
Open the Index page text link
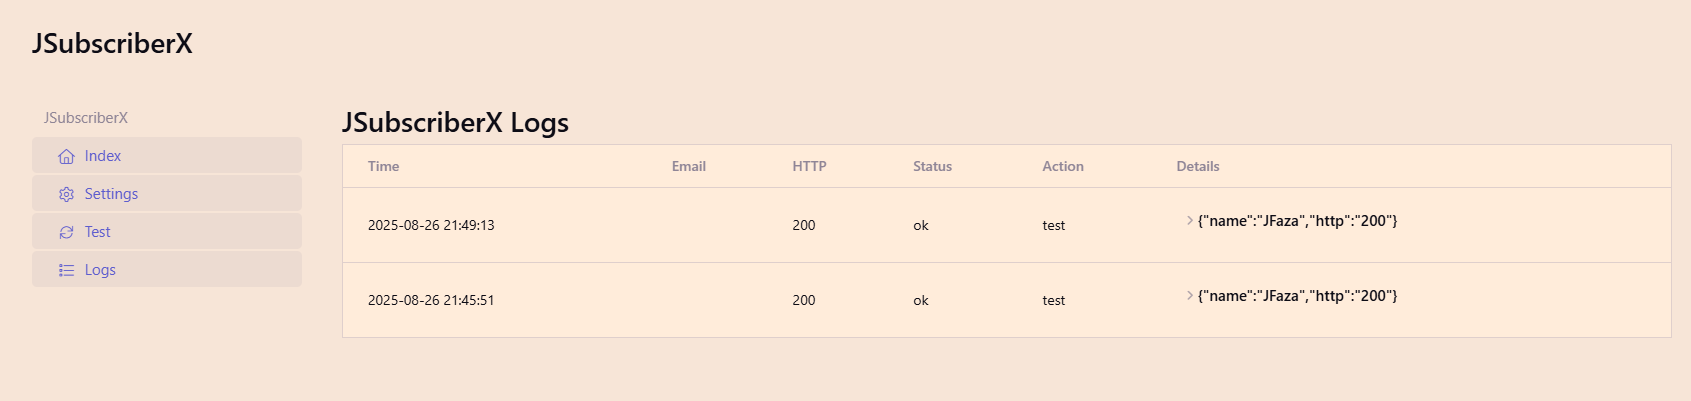click(103, 156)
